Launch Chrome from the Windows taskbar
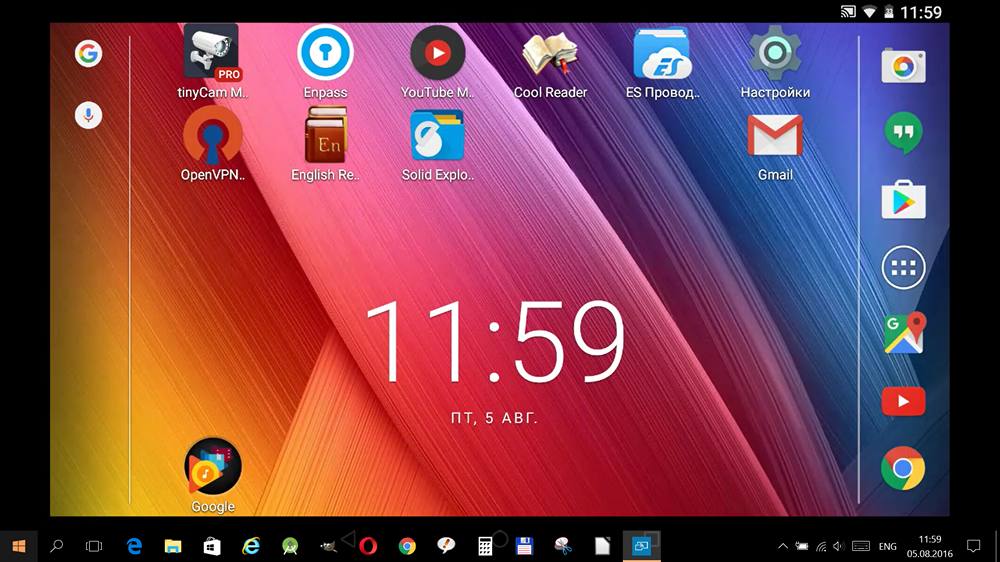1000x562 pixels. coord(407,546)
